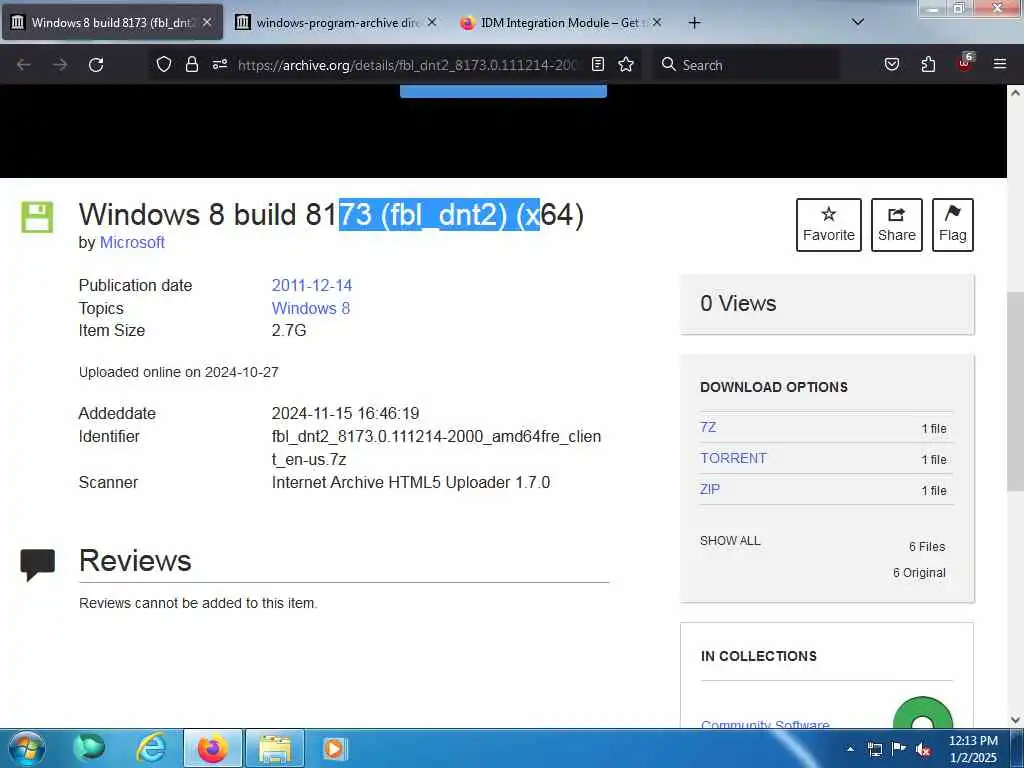Download the TORRENT option
Viewport: 1024px width, 768px height.
click(733, 458)
